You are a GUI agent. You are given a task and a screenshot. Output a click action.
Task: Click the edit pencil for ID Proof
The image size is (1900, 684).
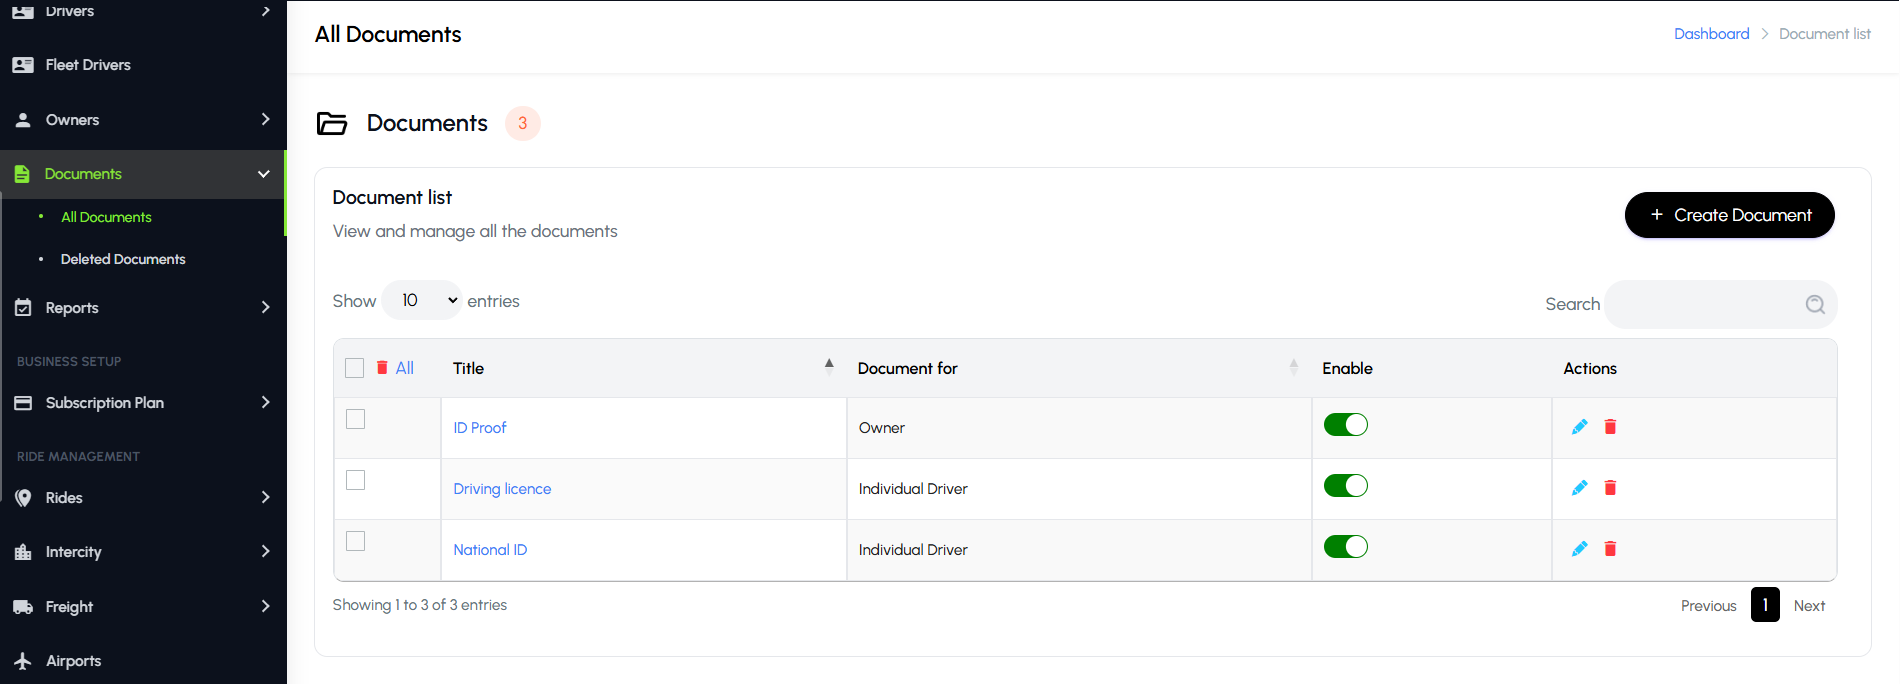(1579, 427)
